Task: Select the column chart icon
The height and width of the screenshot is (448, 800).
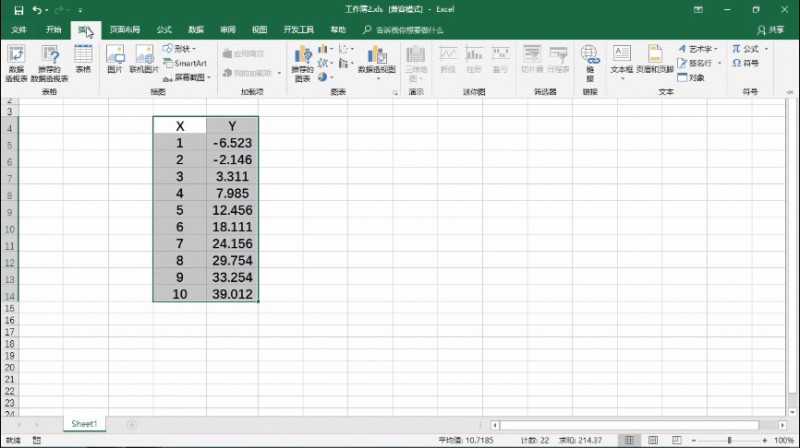Action: [x=323, y=49]
